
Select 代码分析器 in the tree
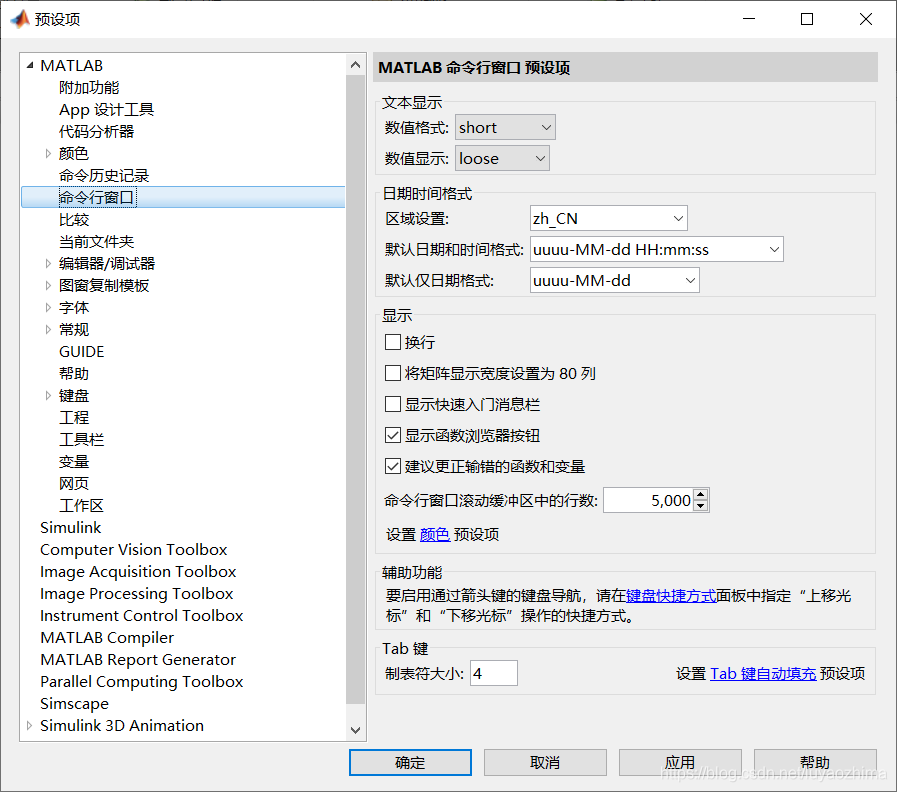[97, 132]
